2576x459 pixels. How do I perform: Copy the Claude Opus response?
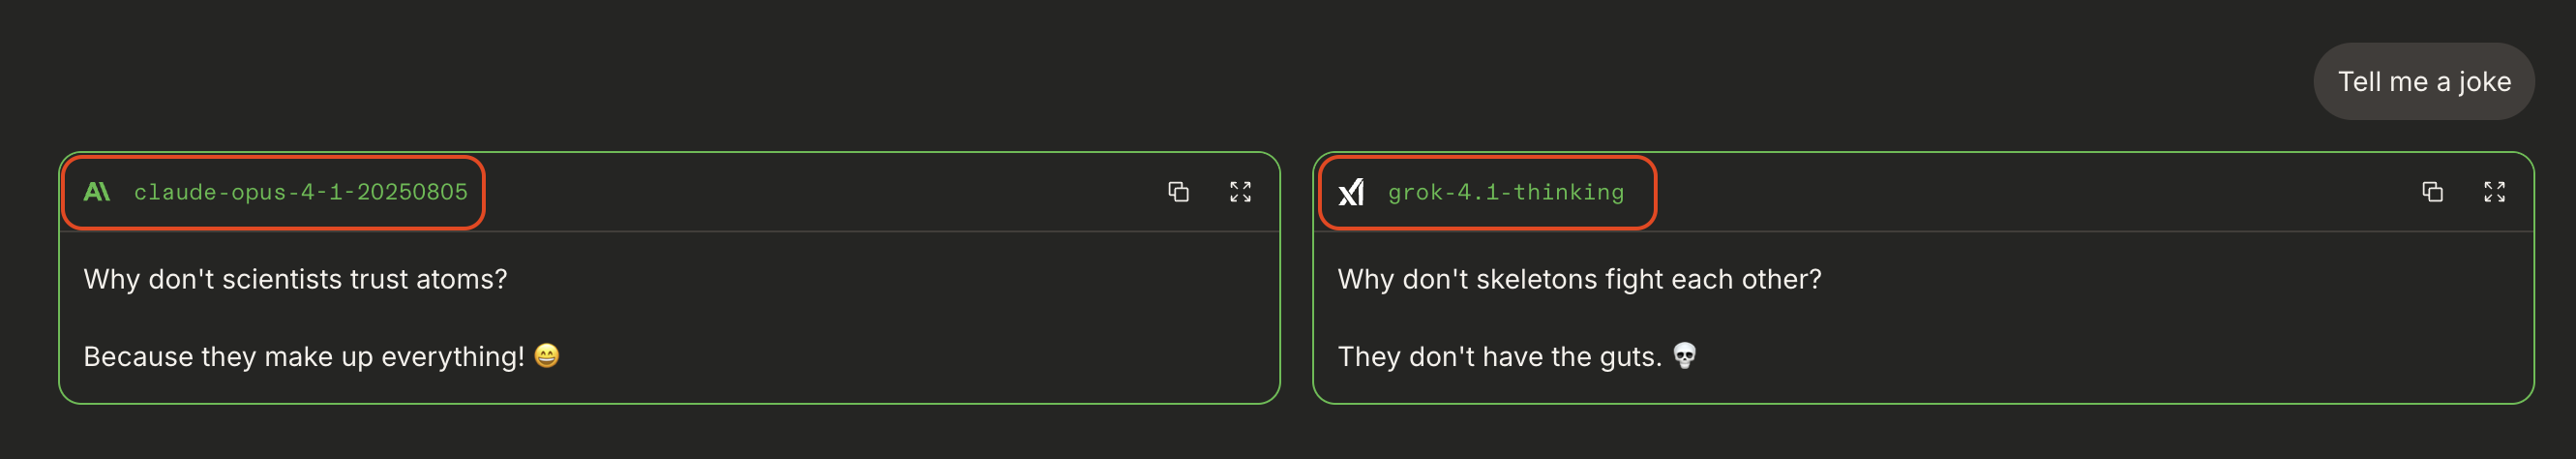(x=1178, y=192)
